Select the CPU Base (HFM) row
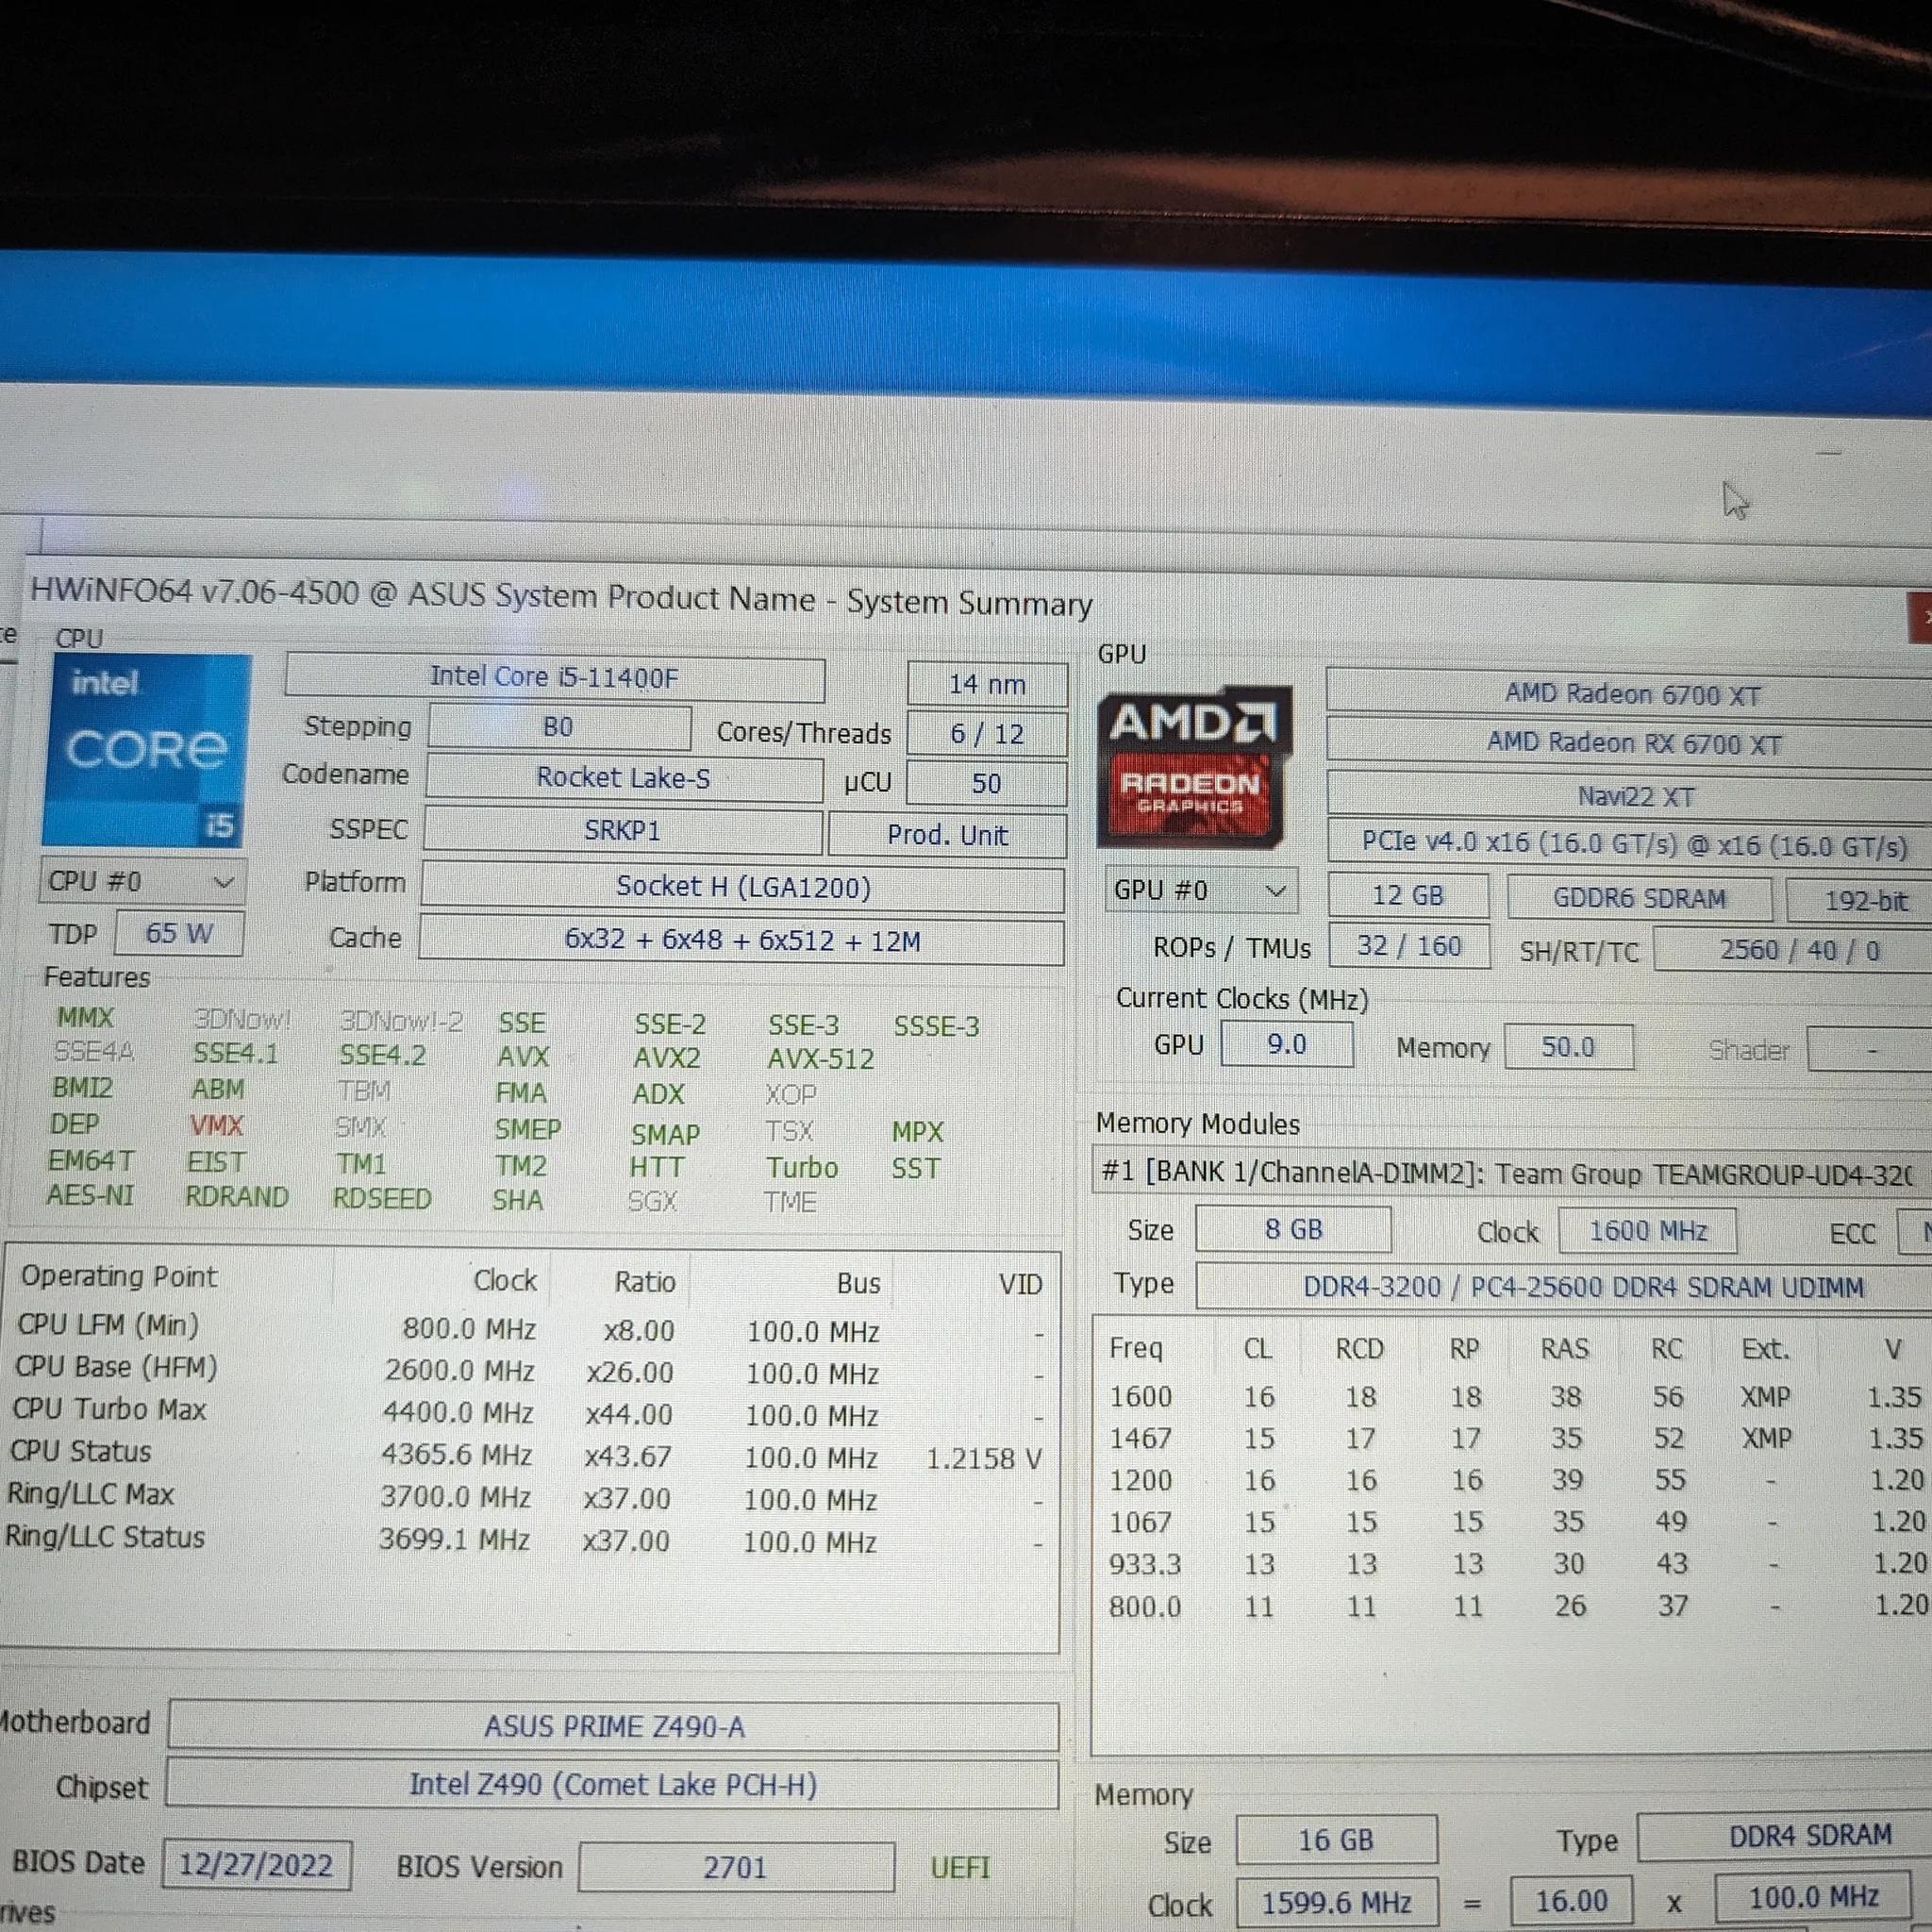Image resolution: width=1932 pixels, height=1932 pixels. [528, 1371]
